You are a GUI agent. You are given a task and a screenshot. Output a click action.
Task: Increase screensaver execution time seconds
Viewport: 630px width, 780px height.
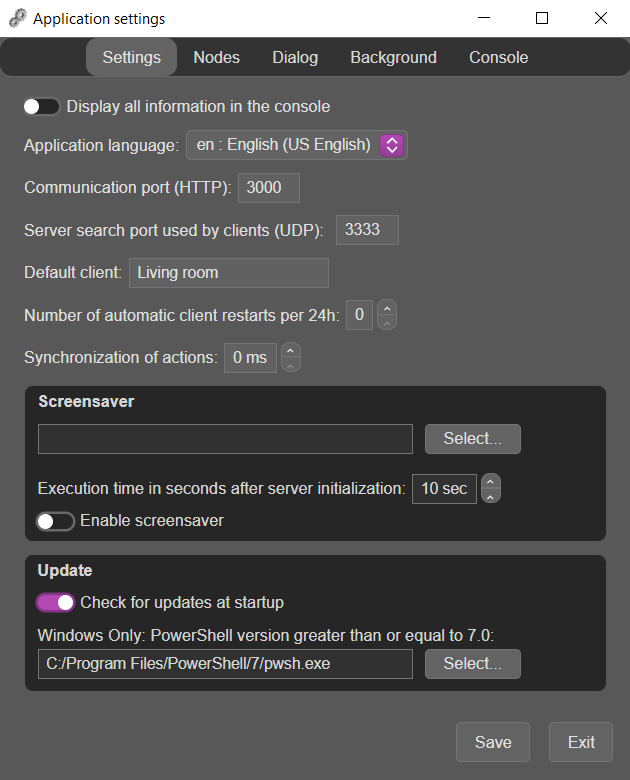pyautogui.click(x=491, y=481)
